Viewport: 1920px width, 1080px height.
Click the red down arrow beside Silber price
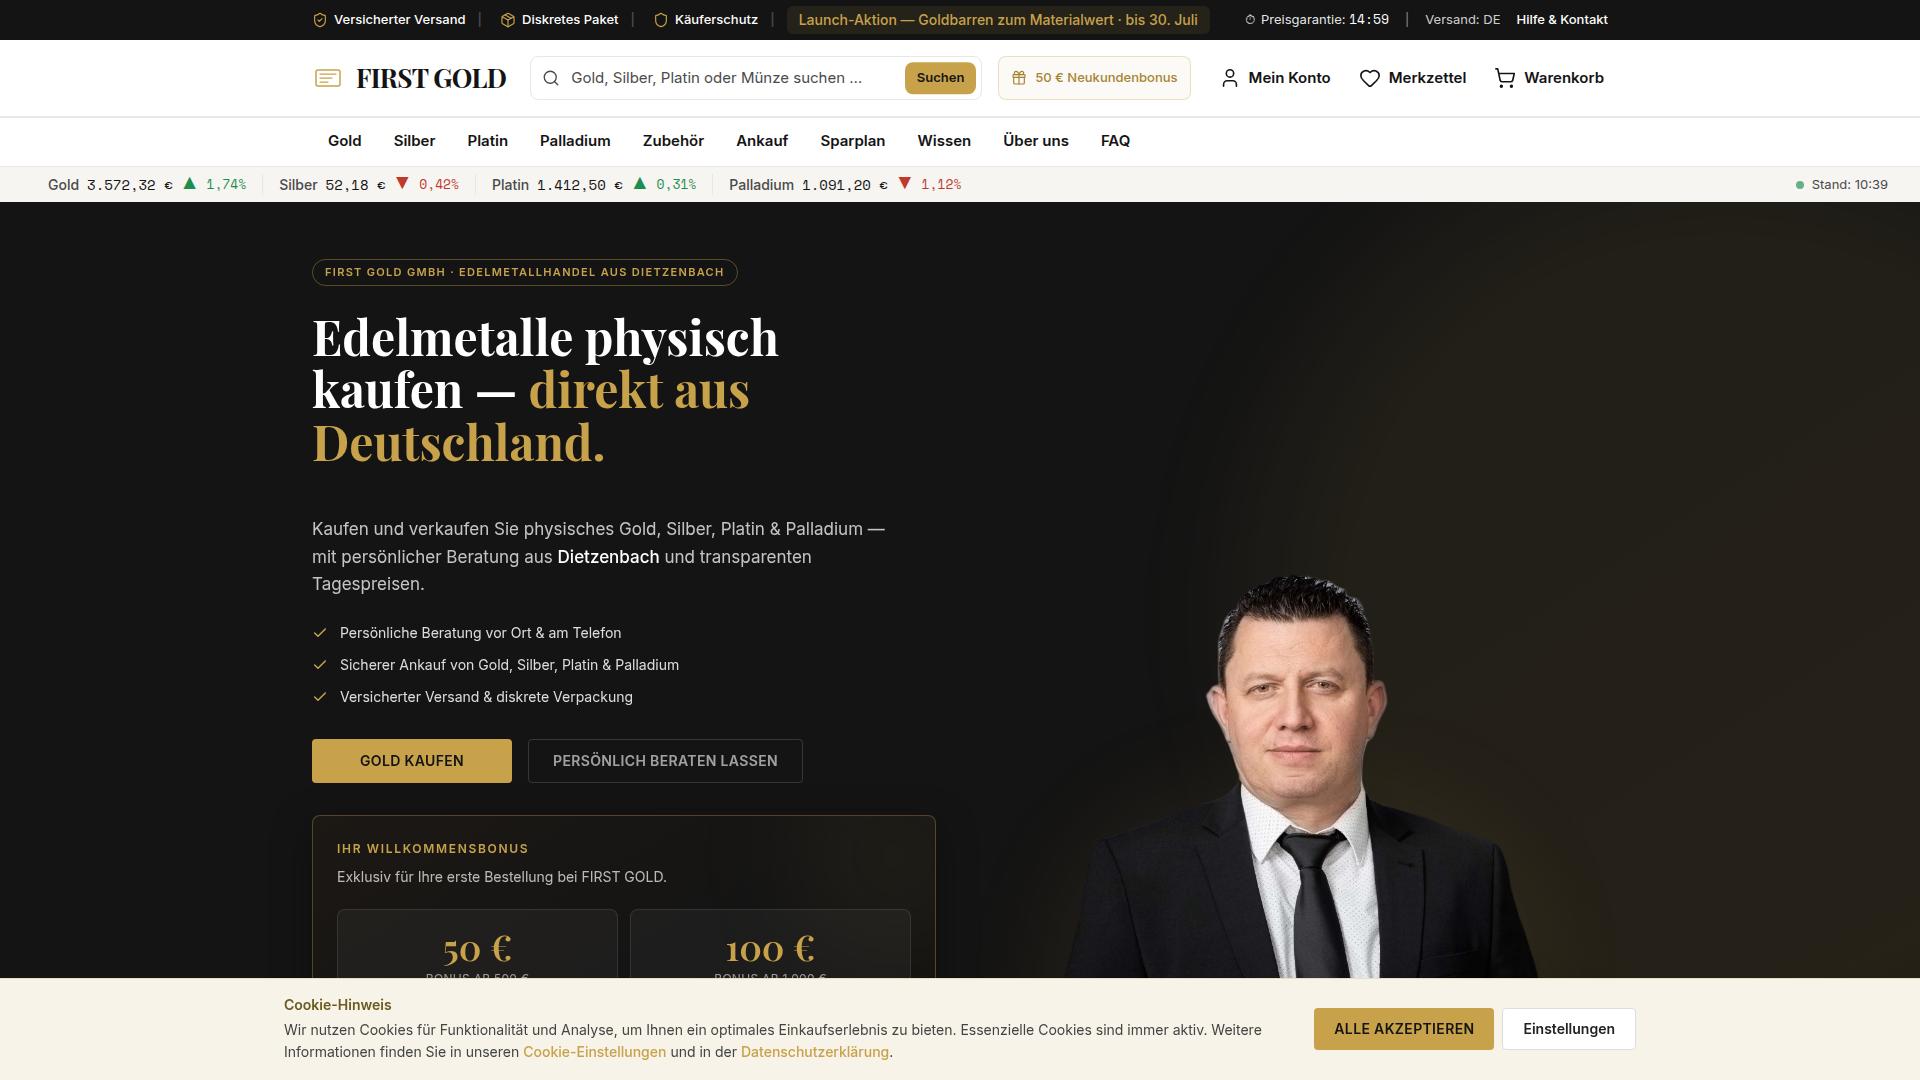pos(402,184)
